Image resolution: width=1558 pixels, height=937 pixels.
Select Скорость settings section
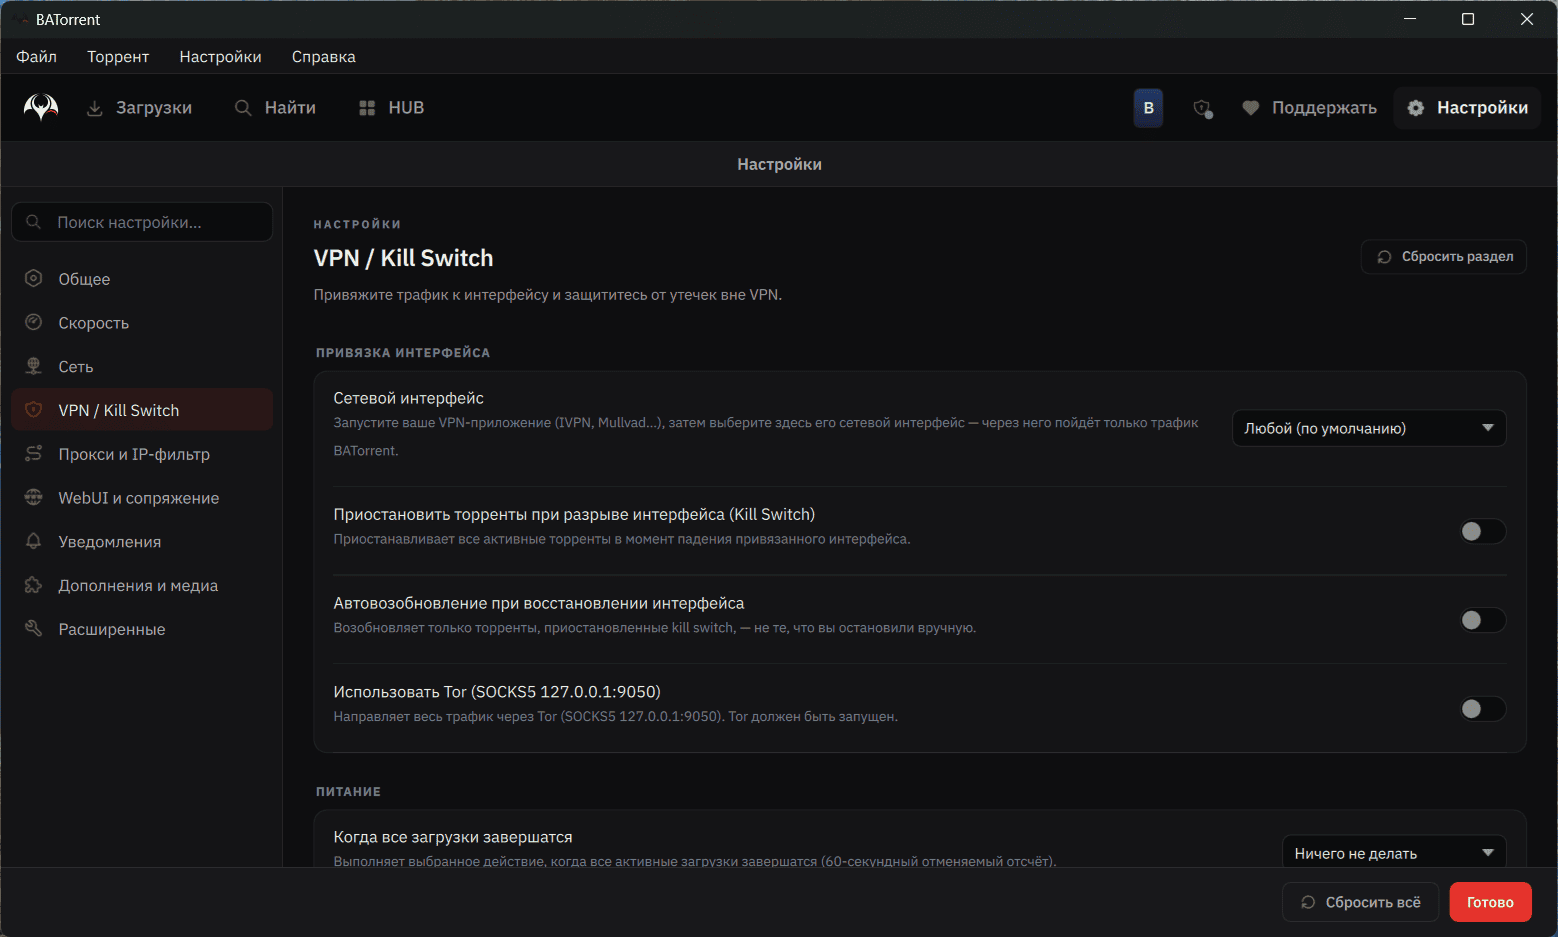pos(142,323)
